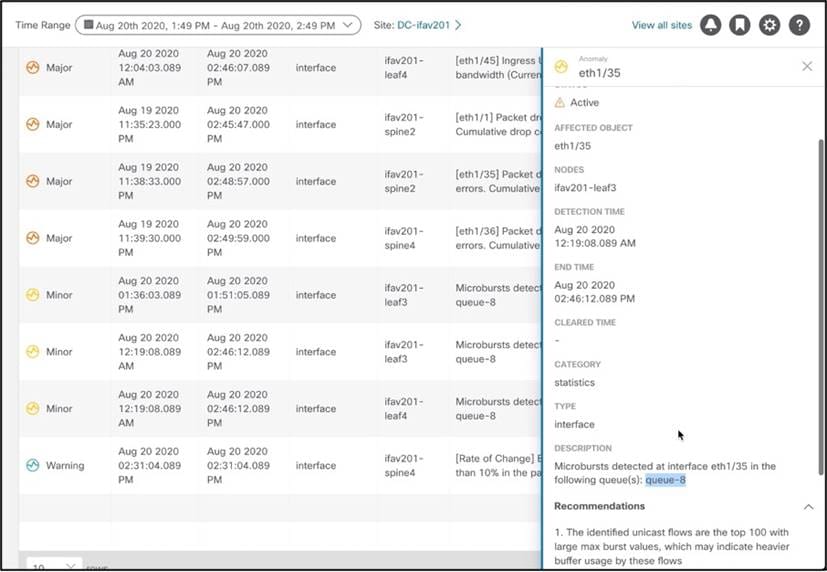Screen dimensions: 827x572
Task: Click the [eth1/1] Packet drop description
Action: (x=498, y=124)
